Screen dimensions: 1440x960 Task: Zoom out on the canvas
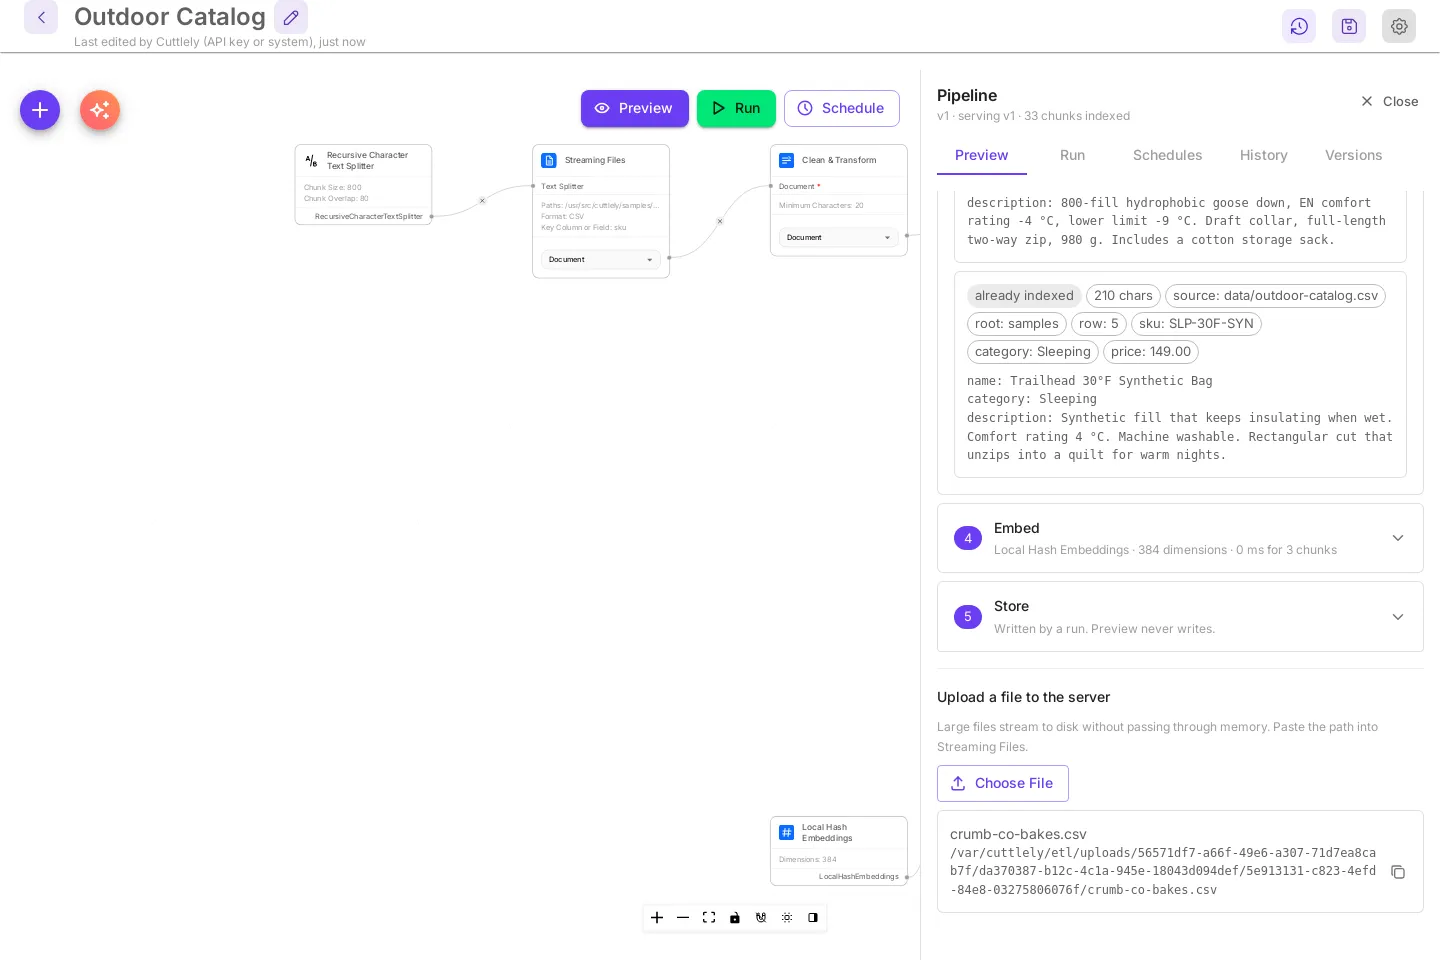683,918
